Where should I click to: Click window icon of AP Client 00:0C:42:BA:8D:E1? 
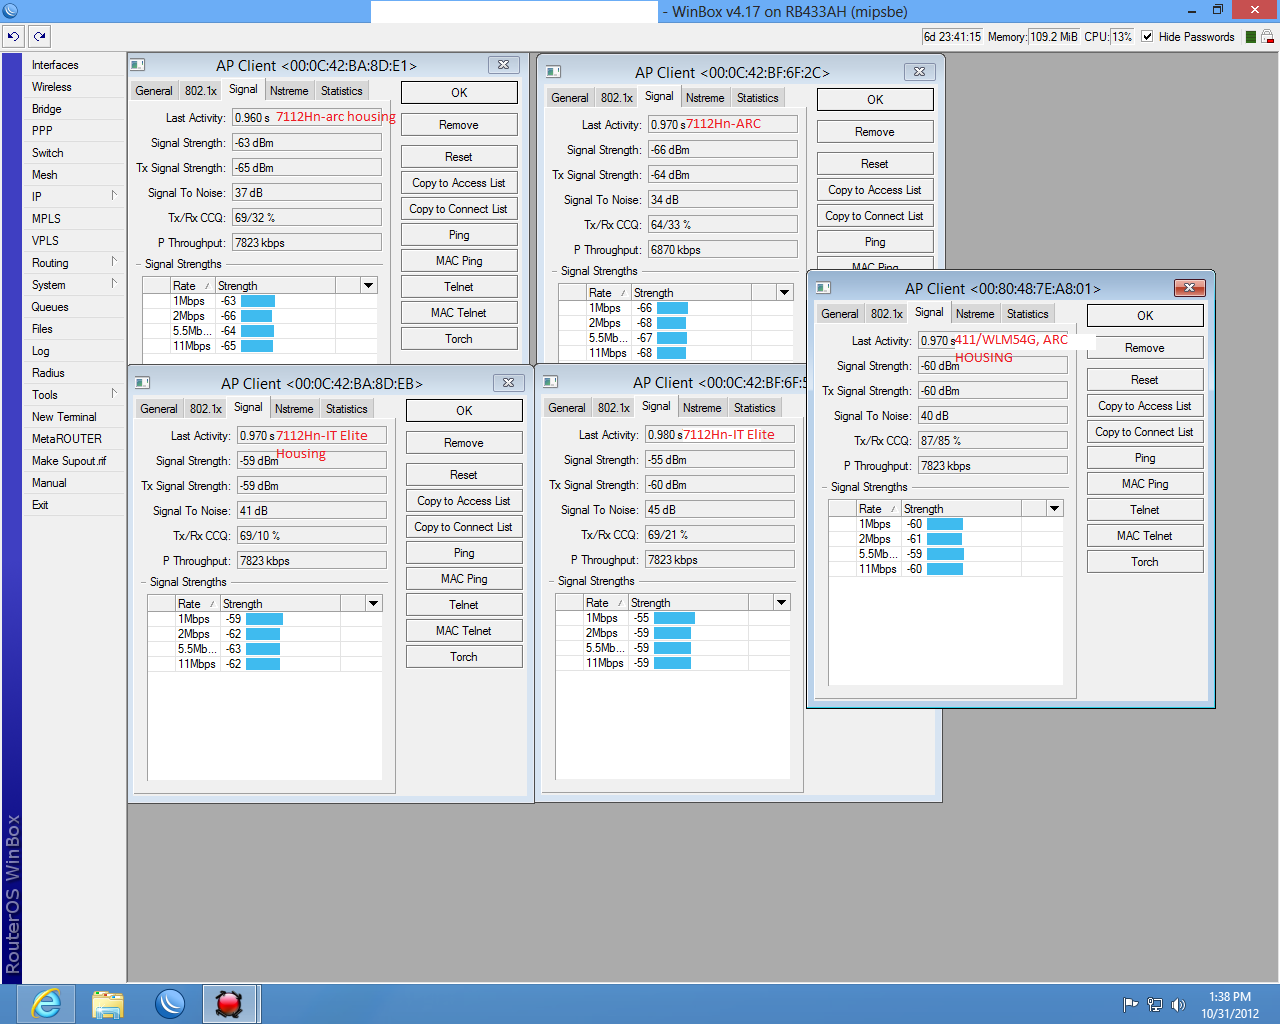click(x=138, y=65)
